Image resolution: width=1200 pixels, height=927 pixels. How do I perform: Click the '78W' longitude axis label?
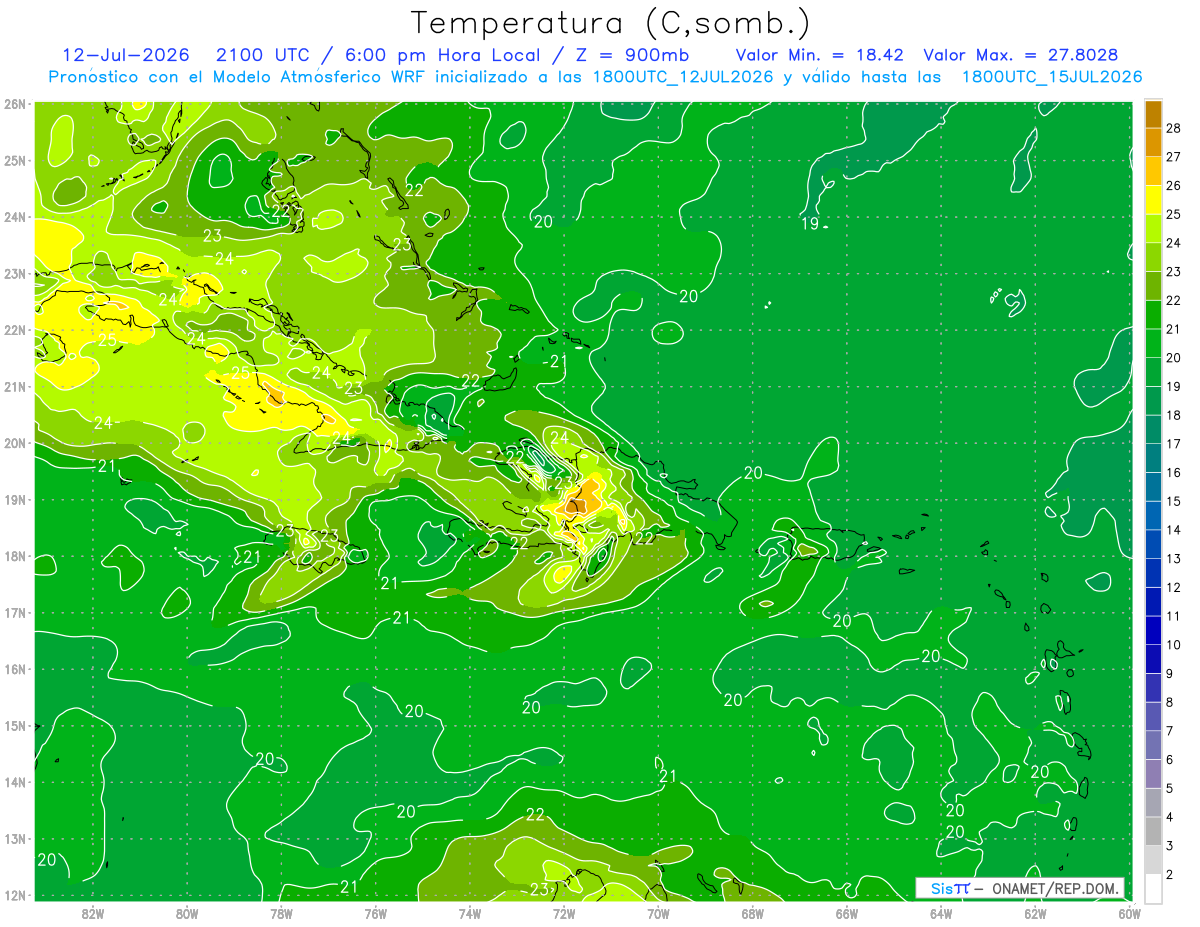point(281,912)
